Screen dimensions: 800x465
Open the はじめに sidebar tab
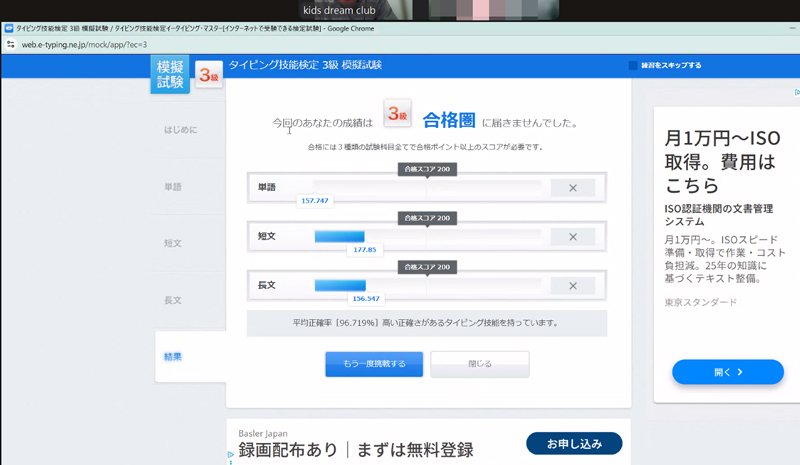click(181, 130)
